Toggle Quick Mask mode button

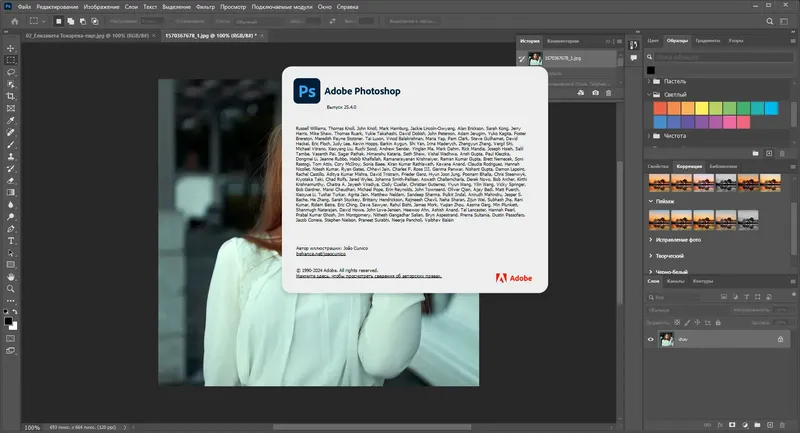(11, 339)
